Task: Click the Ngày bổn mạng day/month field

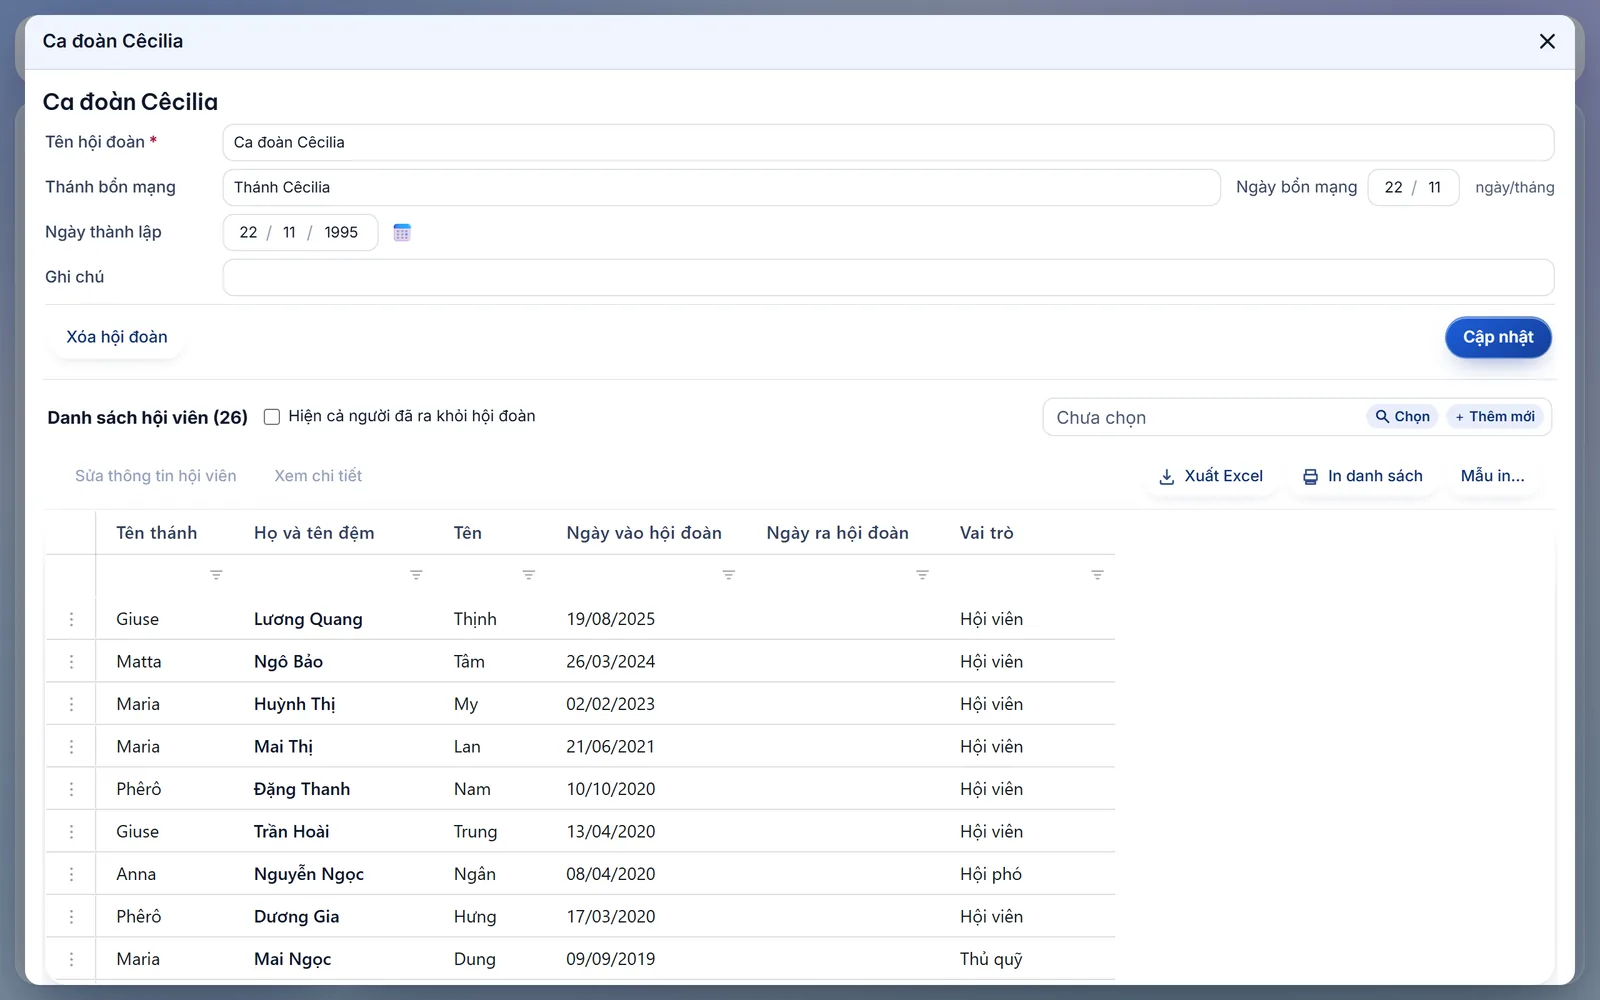Action: pyautogui.click(x=1413, y=187)
